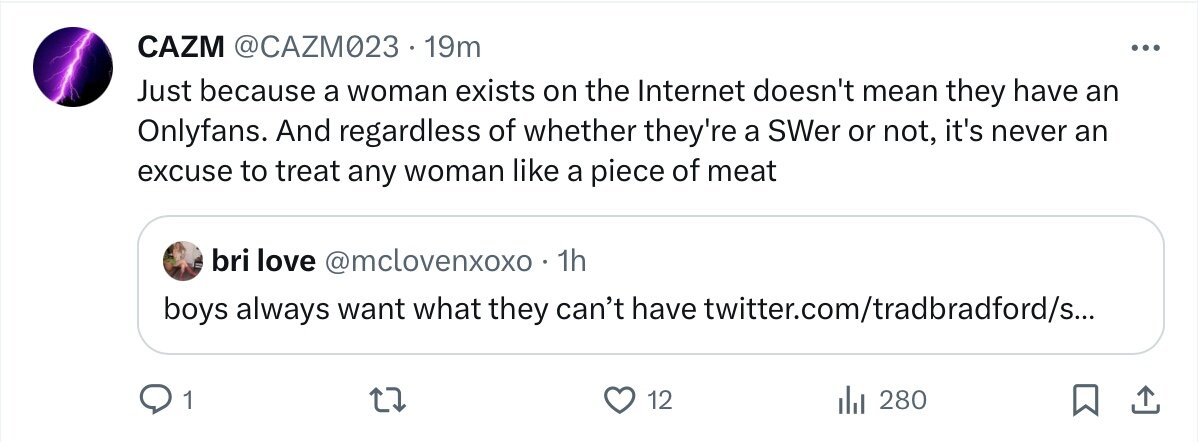Click the 12 likes count

[659, 400]
